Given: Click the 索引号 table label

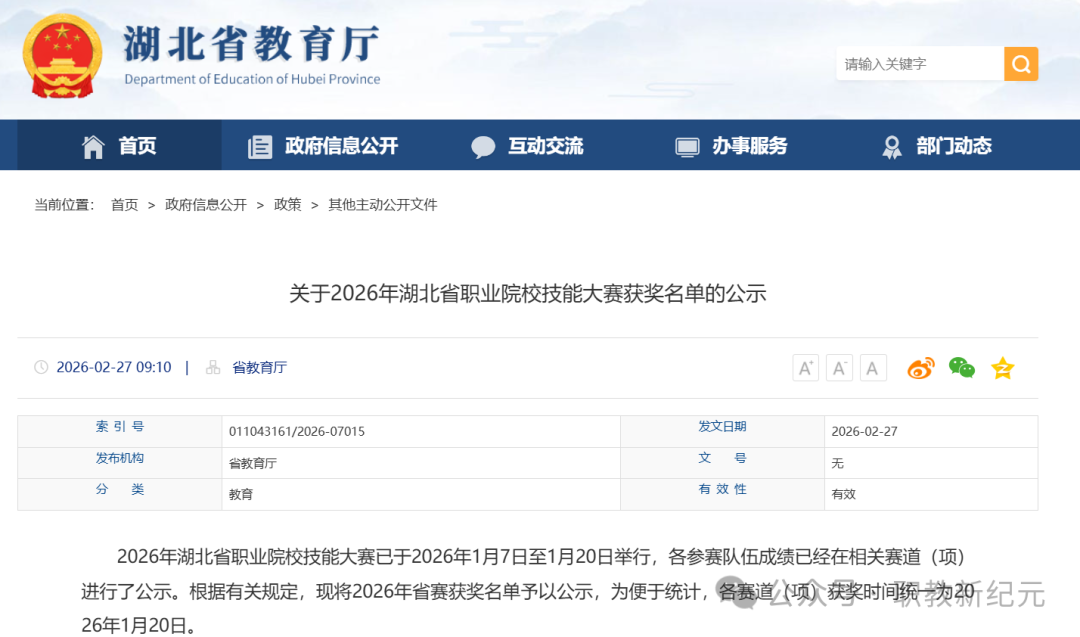Looking at the screenshot, I should click(120, 427).
